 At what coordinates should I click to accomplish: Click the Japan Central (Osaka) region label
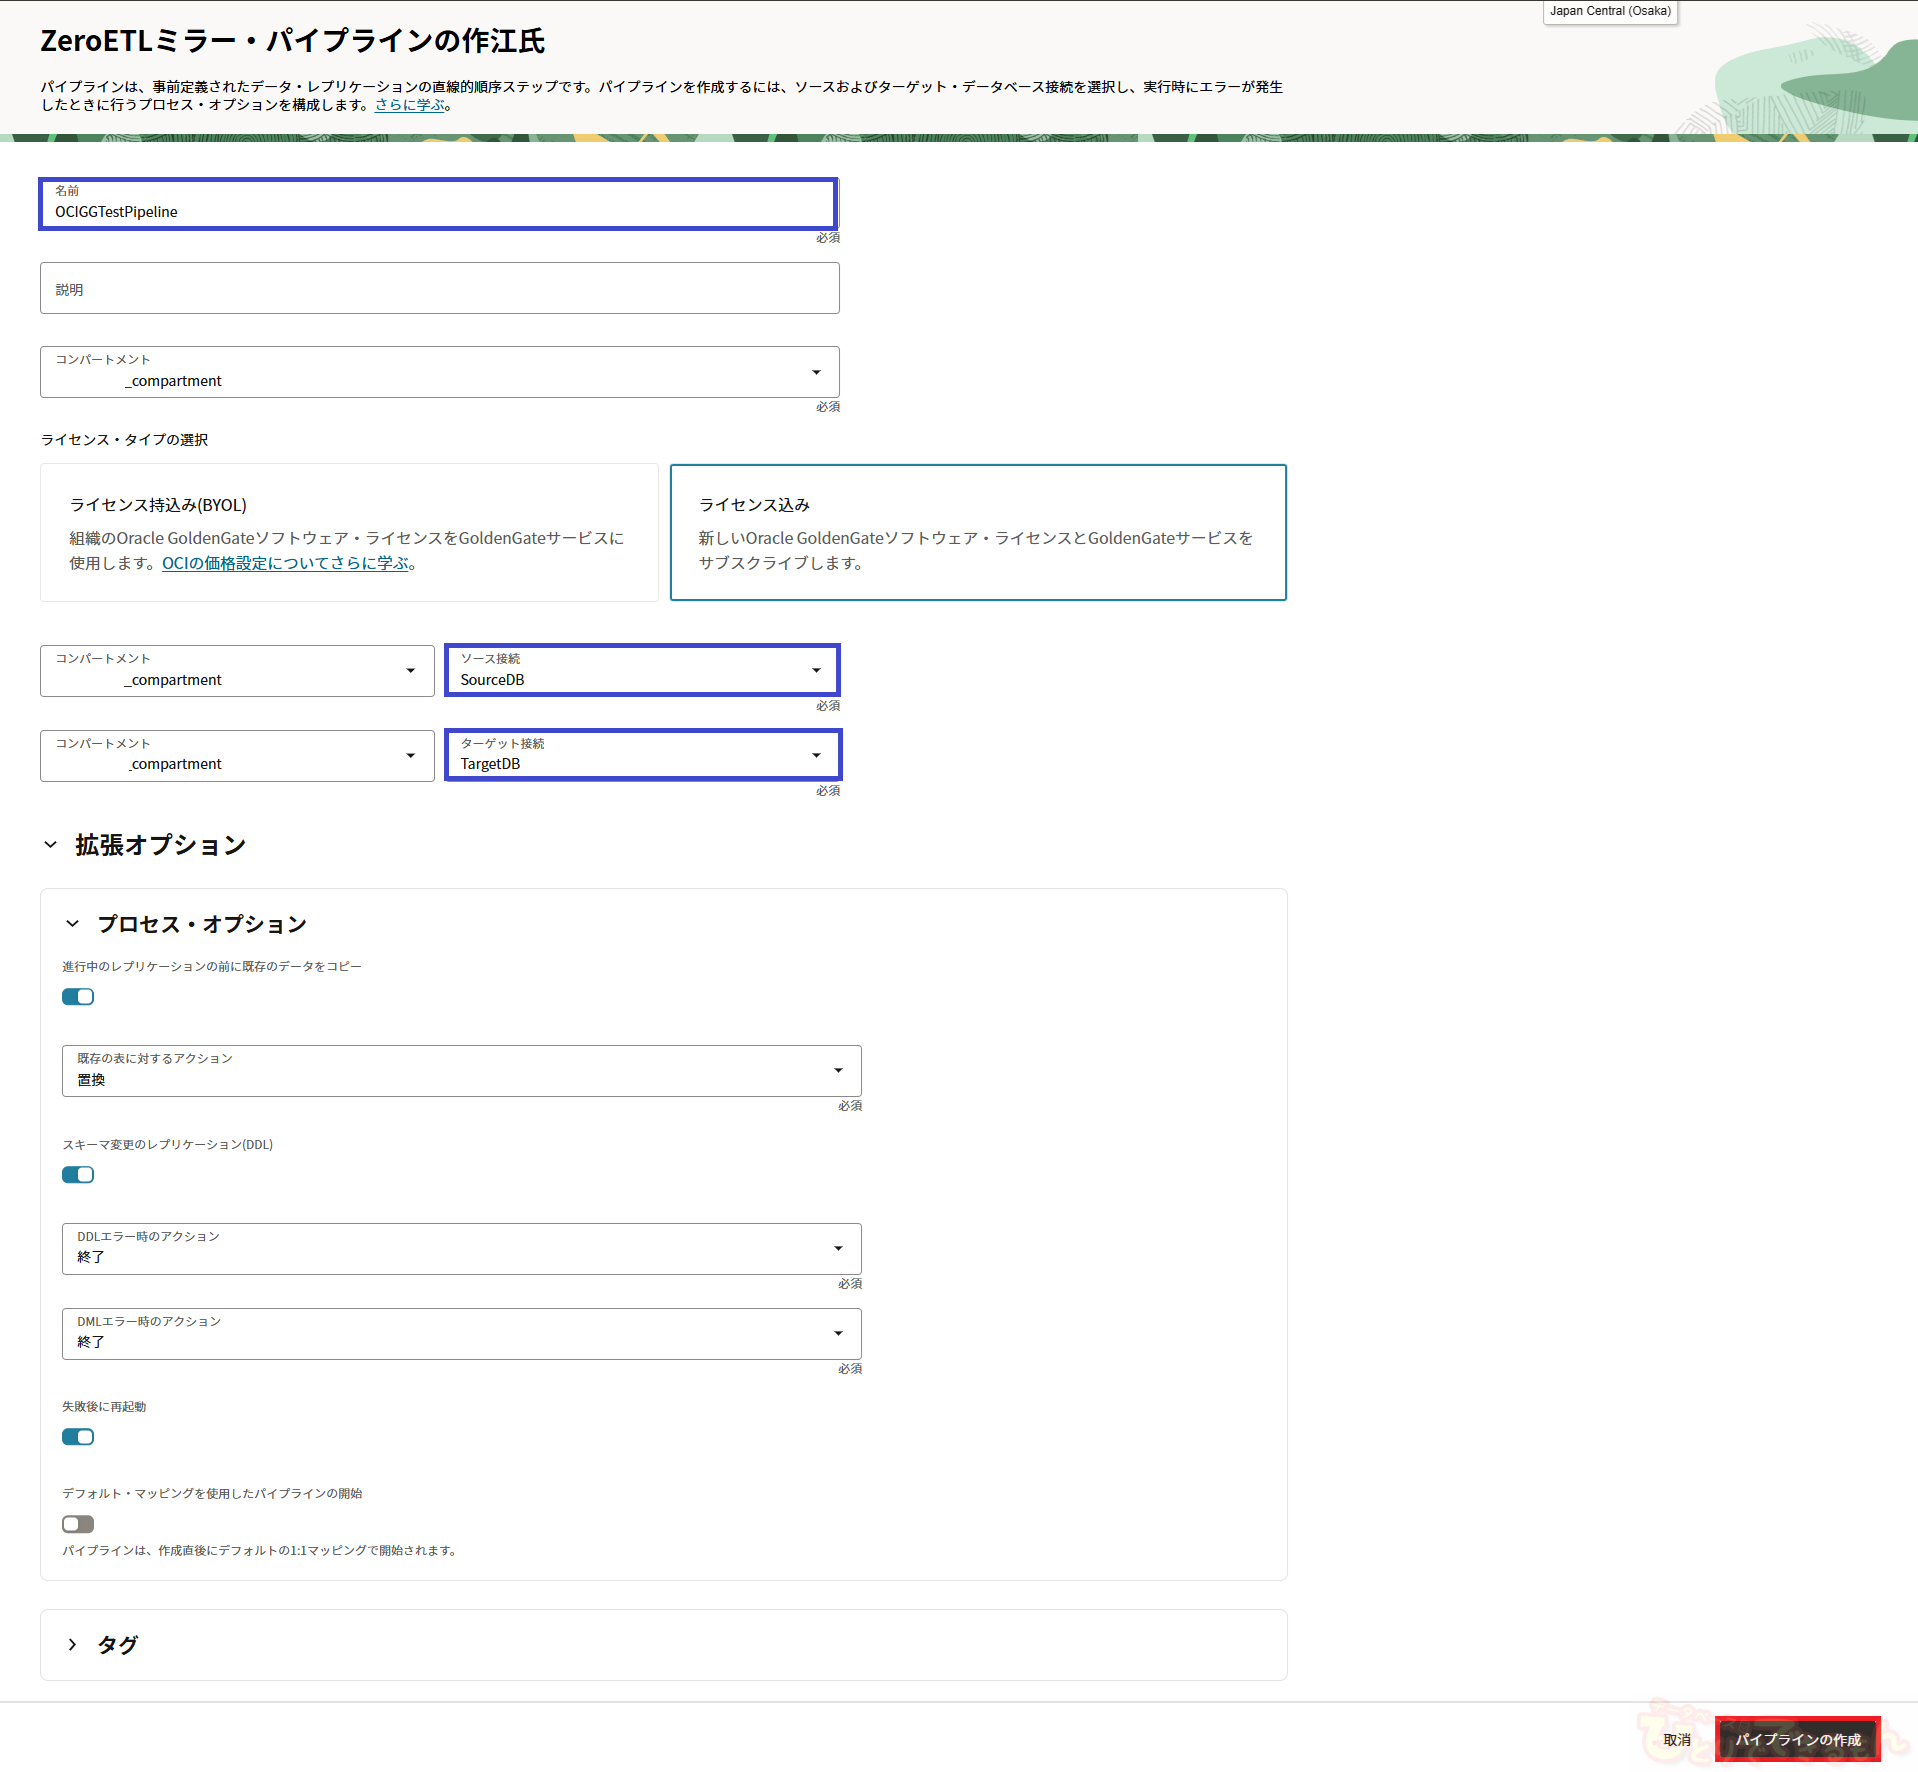tap(1610, 11)
